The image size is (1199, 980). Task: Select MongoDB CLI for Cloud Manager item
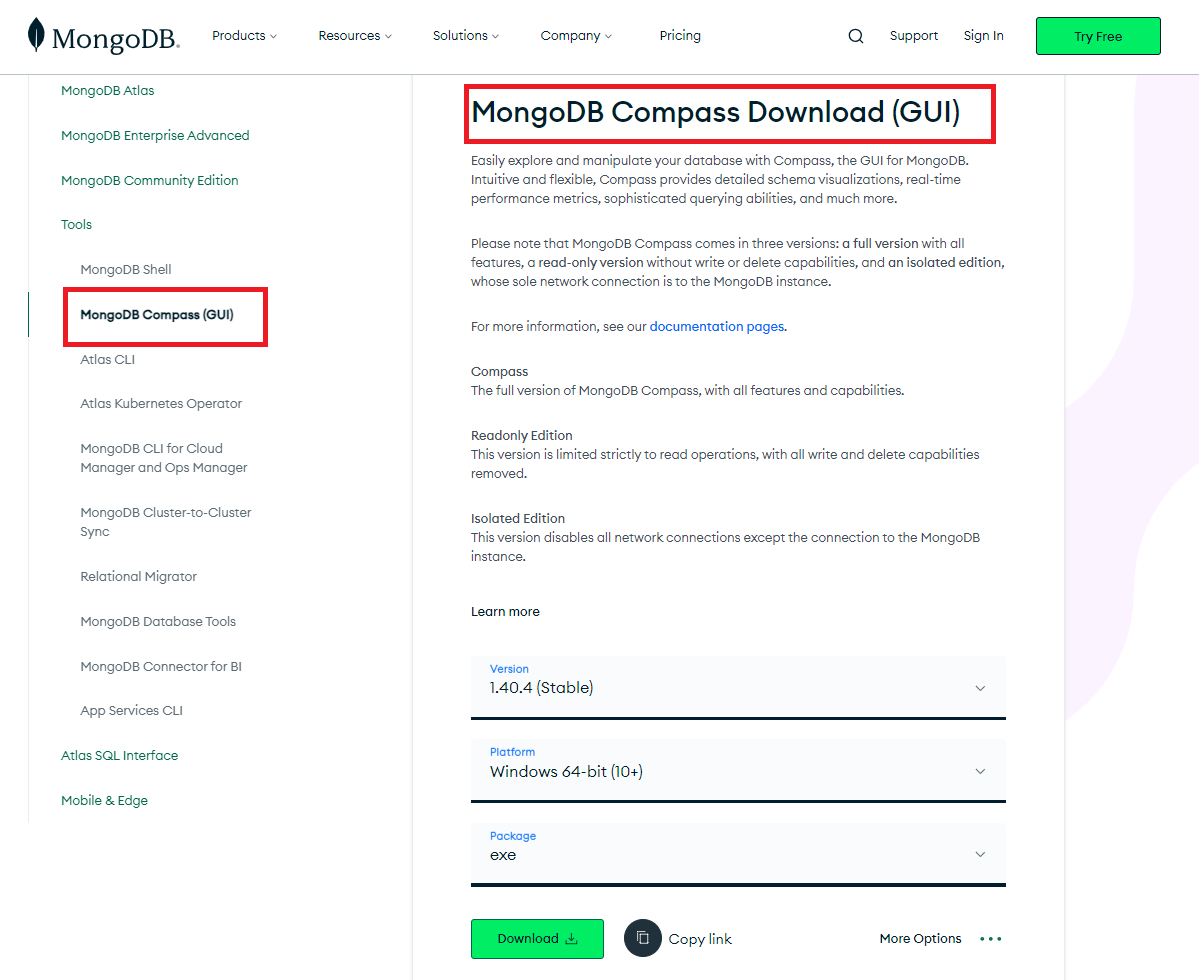coord(164,458)
